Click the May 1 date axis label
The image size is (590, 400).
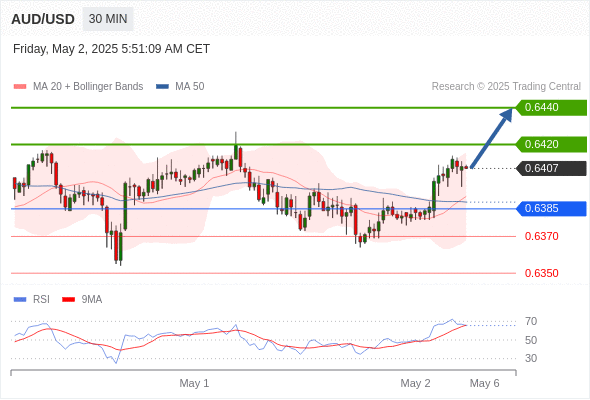[194, 383]
